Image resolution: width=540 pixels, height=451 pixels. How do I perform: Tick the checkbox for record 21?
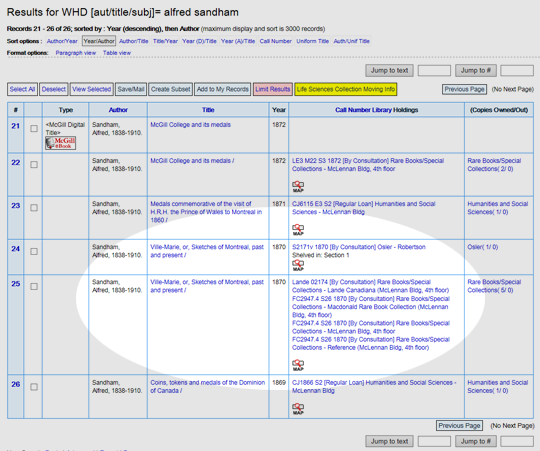pos(34,128)
